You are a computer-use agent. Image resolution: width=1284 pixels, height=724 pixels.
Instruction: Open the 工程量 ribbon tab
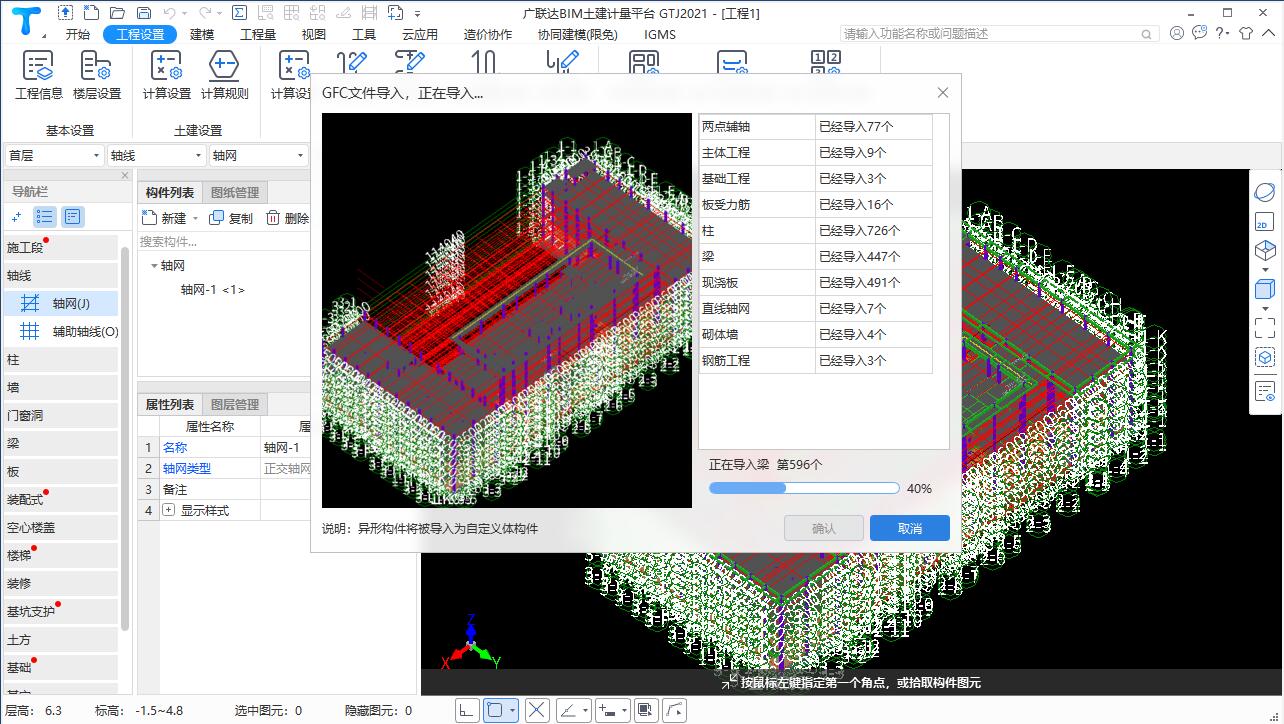(x=258, y=34)
